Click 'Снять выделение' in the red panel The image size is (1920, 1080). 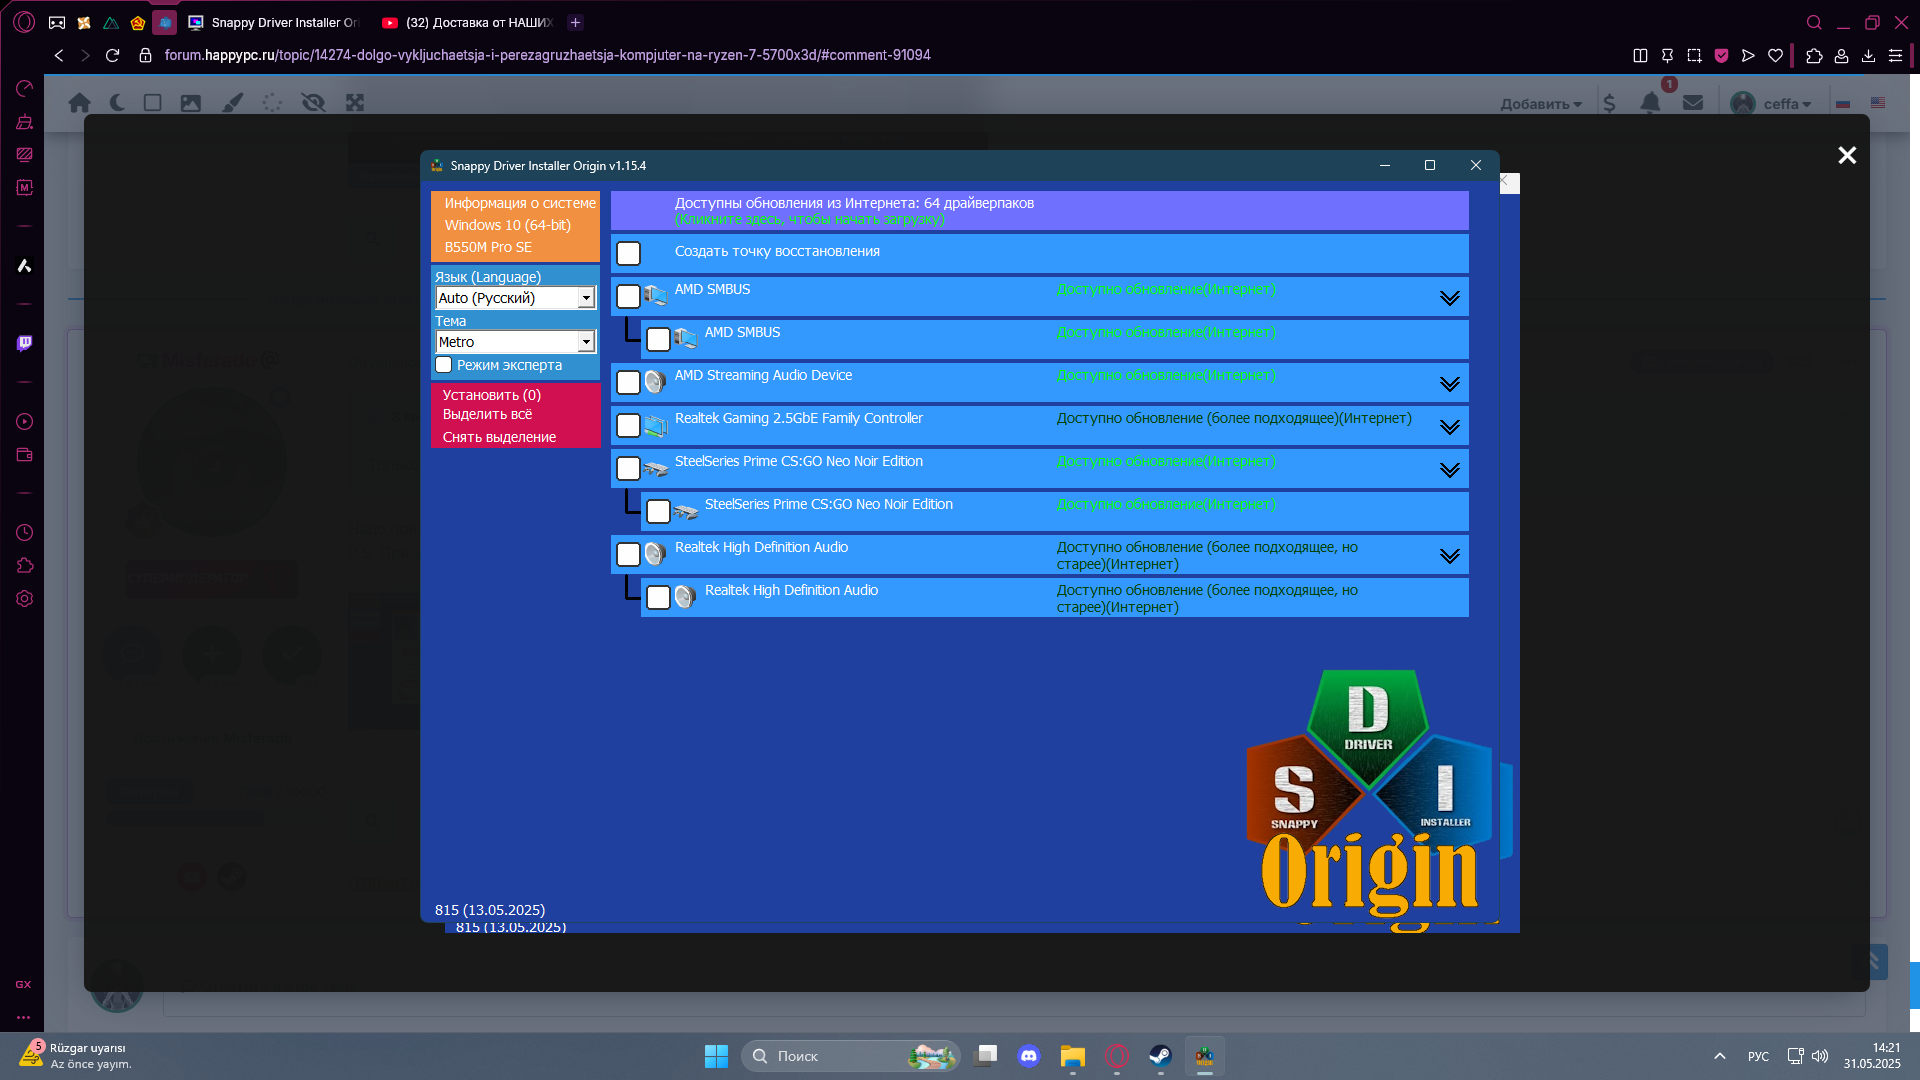tap(499, 437)
